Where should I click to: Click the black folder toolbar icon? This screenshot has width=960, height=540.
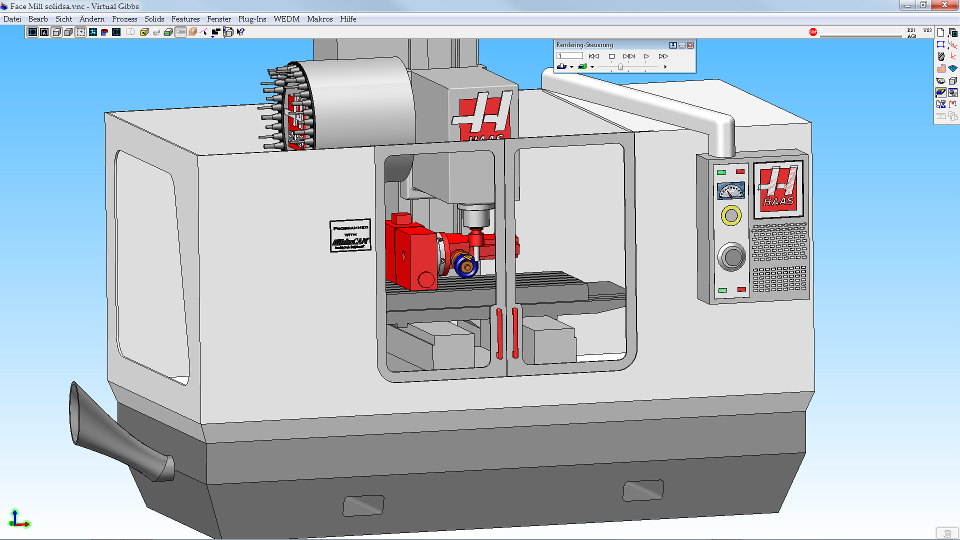(217, 32)
